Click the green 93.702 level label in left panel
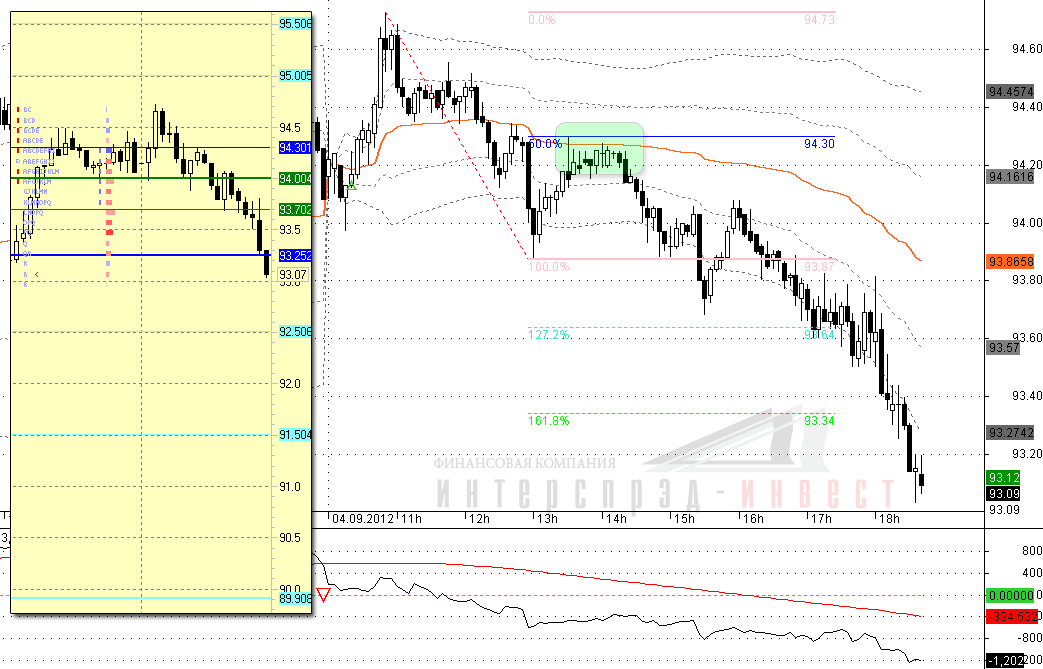1043x669 pixels. click(x=295, y=209)
